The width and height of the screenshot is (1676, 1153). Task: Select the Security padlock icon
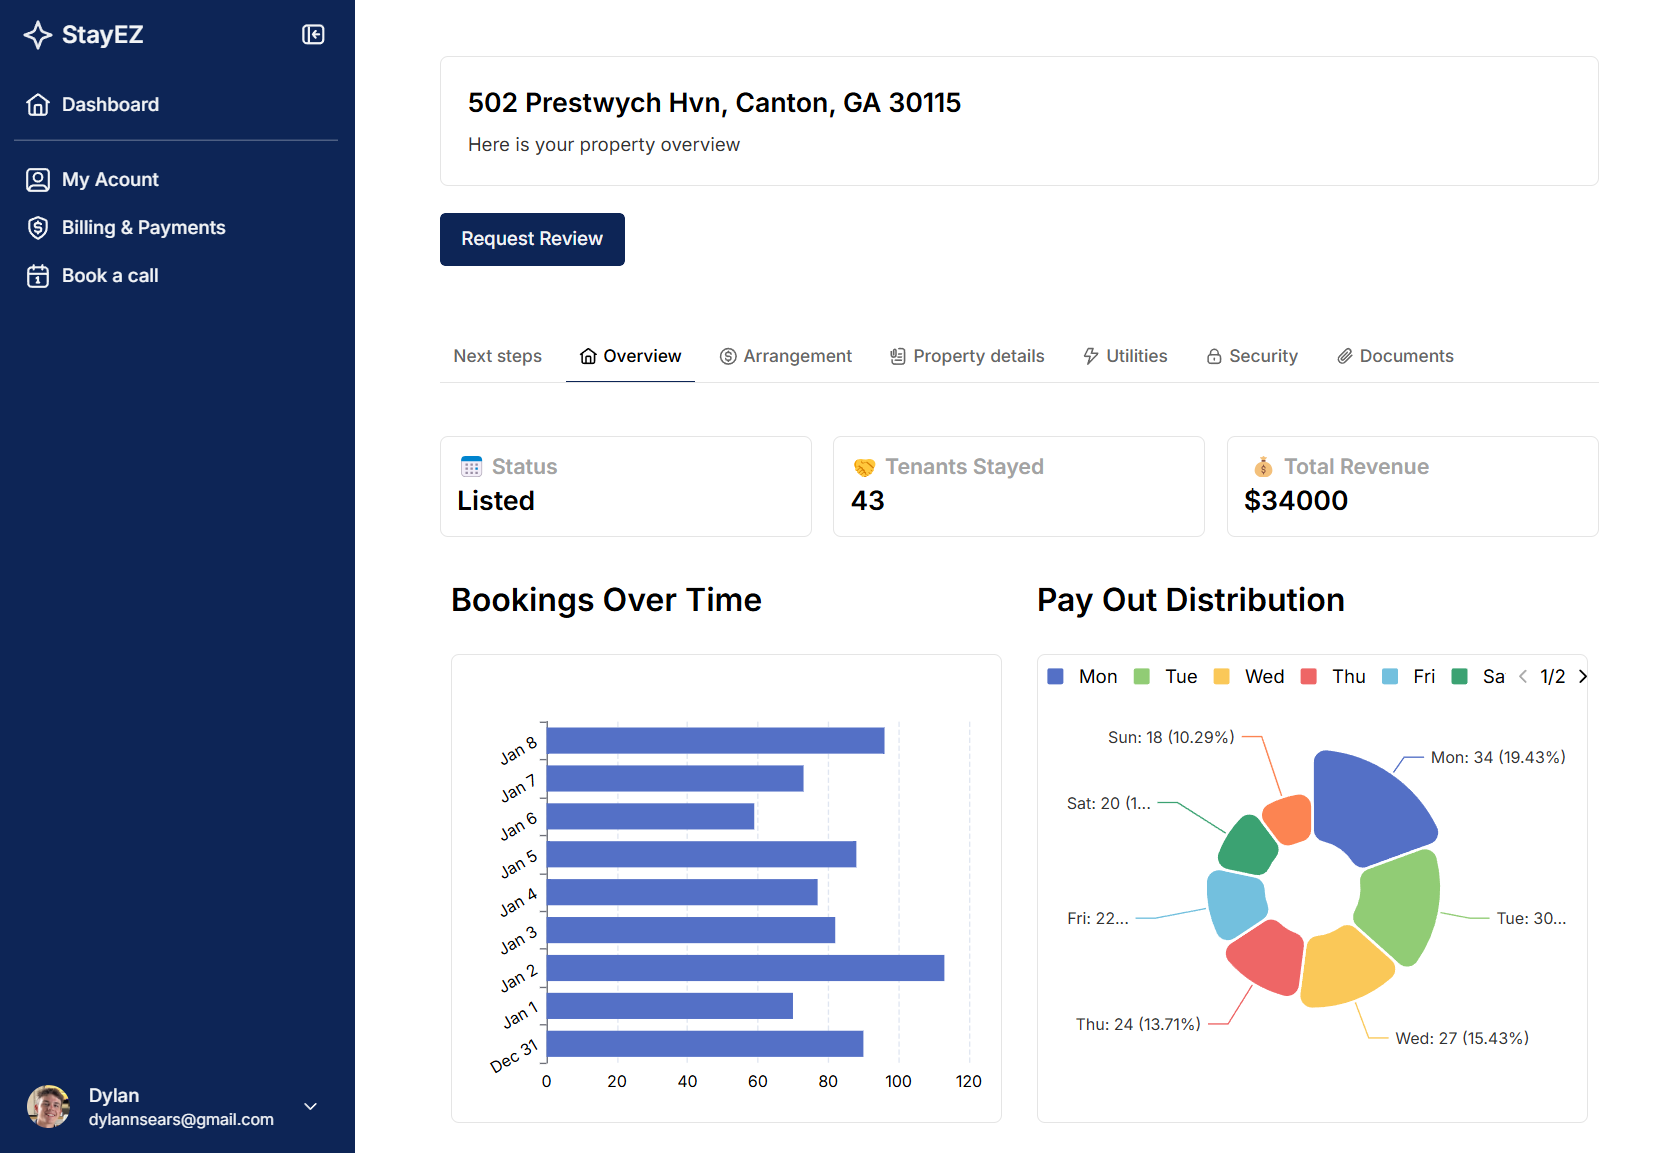pos(1213,356)
